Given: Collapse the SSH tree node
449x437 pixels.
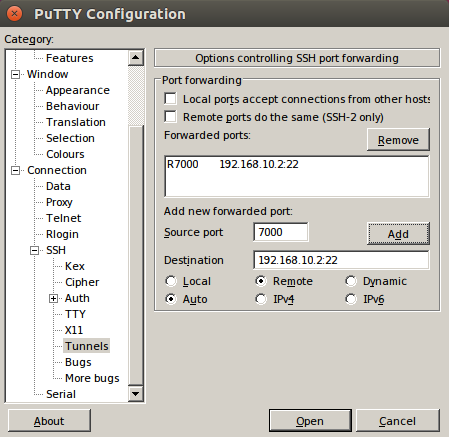Looking at the screenshot, I should click(34, 250).
